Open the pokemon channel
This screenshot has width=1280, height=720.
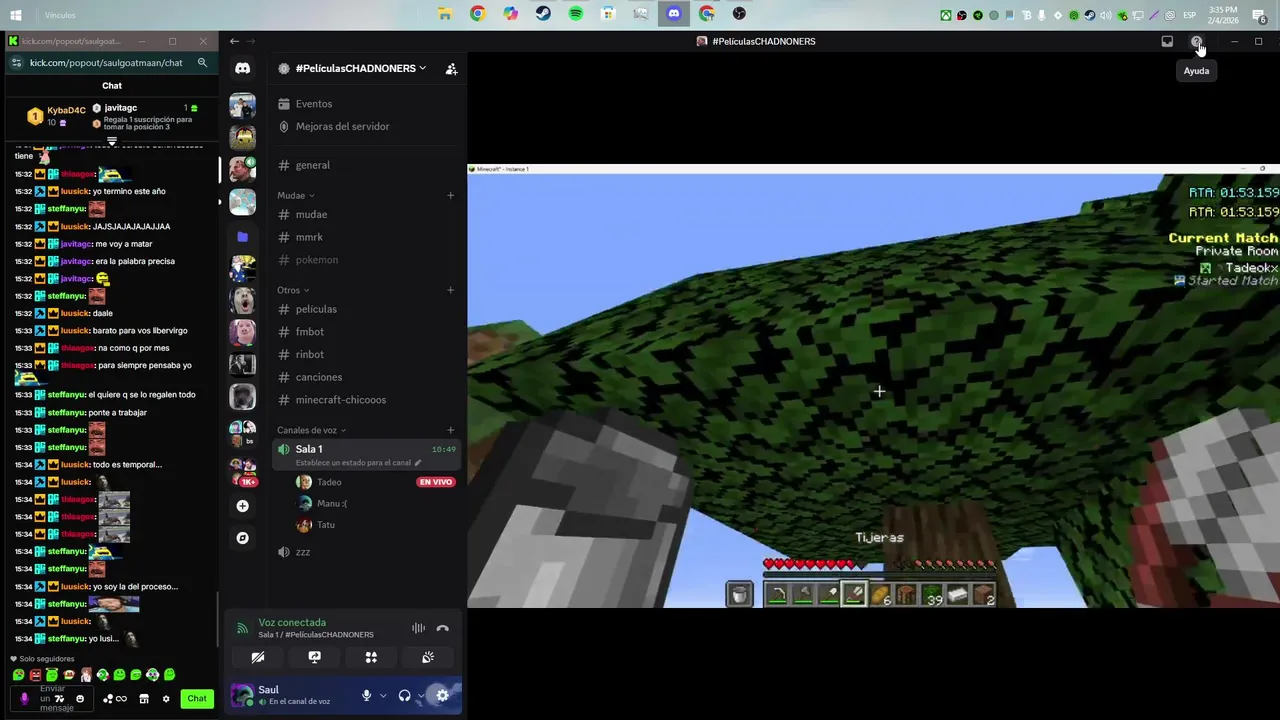(x=366, y=260)
